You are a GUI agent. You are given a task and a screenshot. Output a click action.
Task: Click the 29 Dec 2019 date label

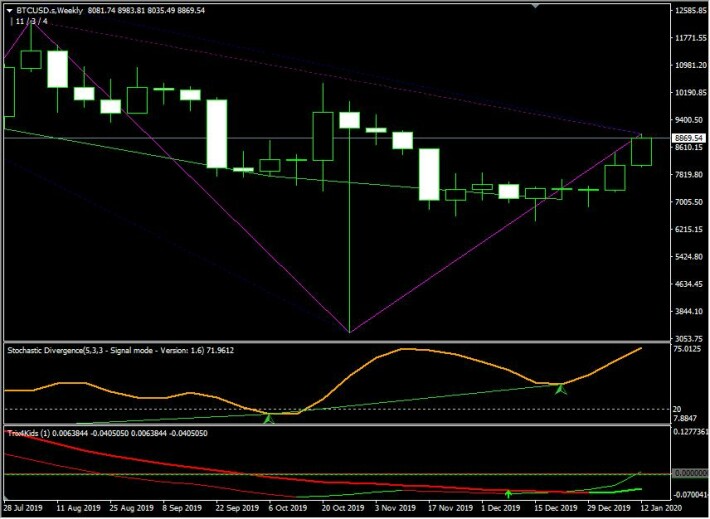(x=609, y=508)
